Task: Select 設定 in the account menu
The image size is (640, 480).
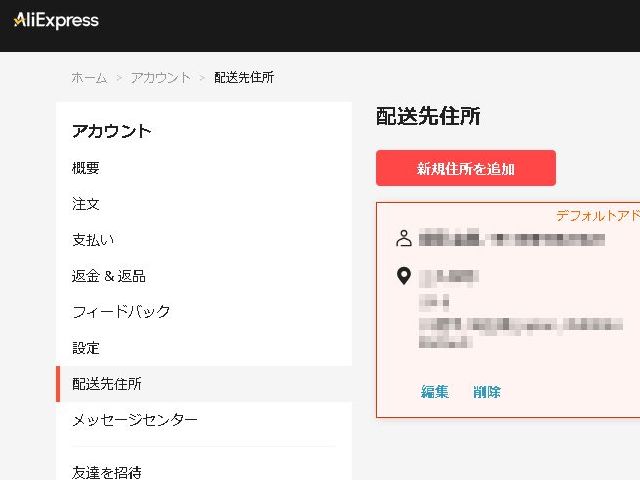Action: [86, 348]
